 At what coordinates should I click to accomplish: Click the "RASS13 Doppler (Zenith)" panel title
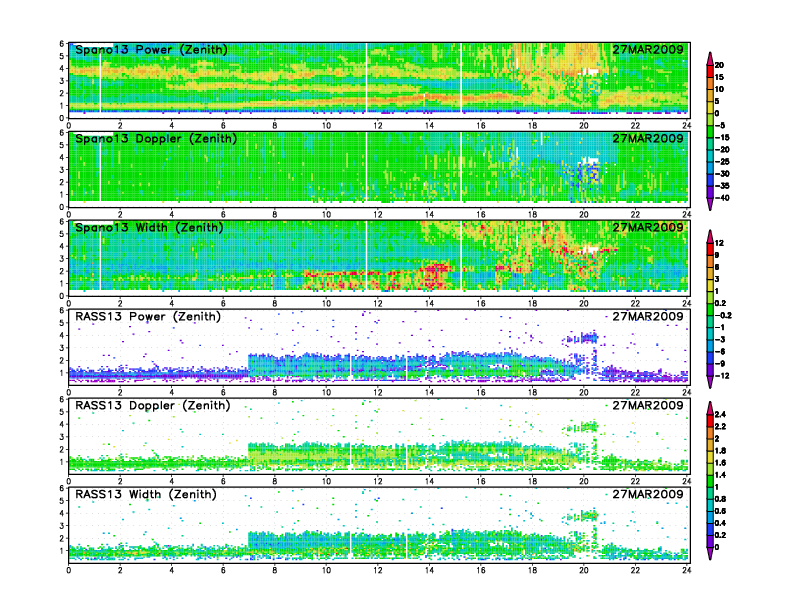click(x=153, y=405)
